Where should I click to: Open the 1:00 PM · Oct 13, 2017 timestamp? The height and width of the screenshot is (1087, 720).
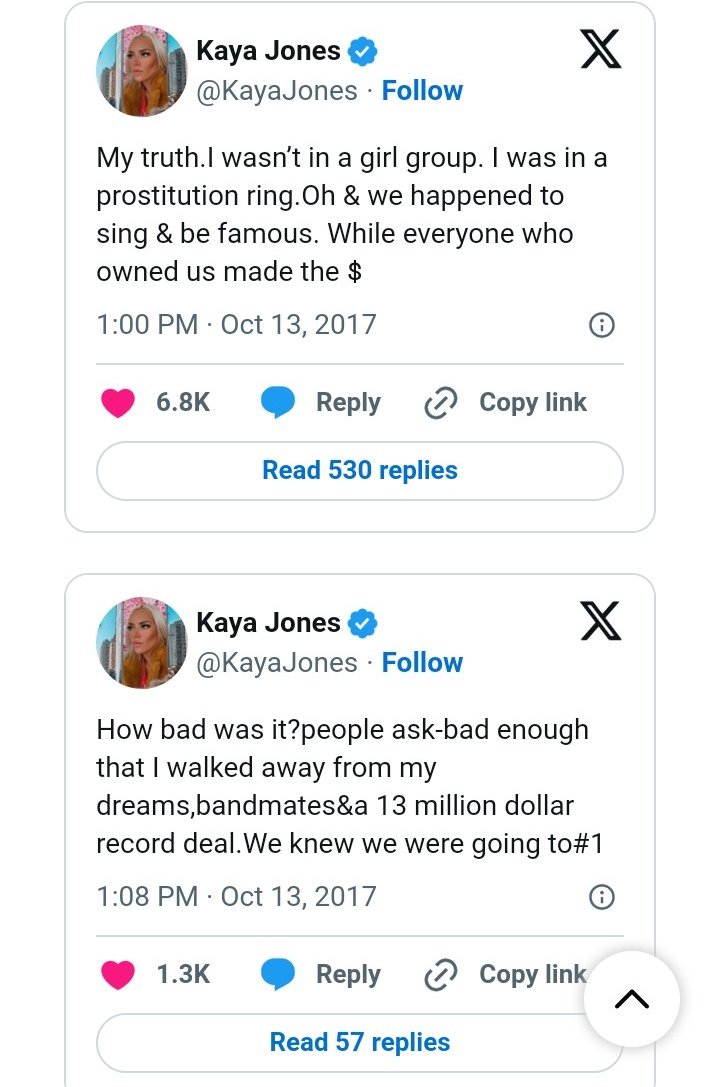[236, 325]
